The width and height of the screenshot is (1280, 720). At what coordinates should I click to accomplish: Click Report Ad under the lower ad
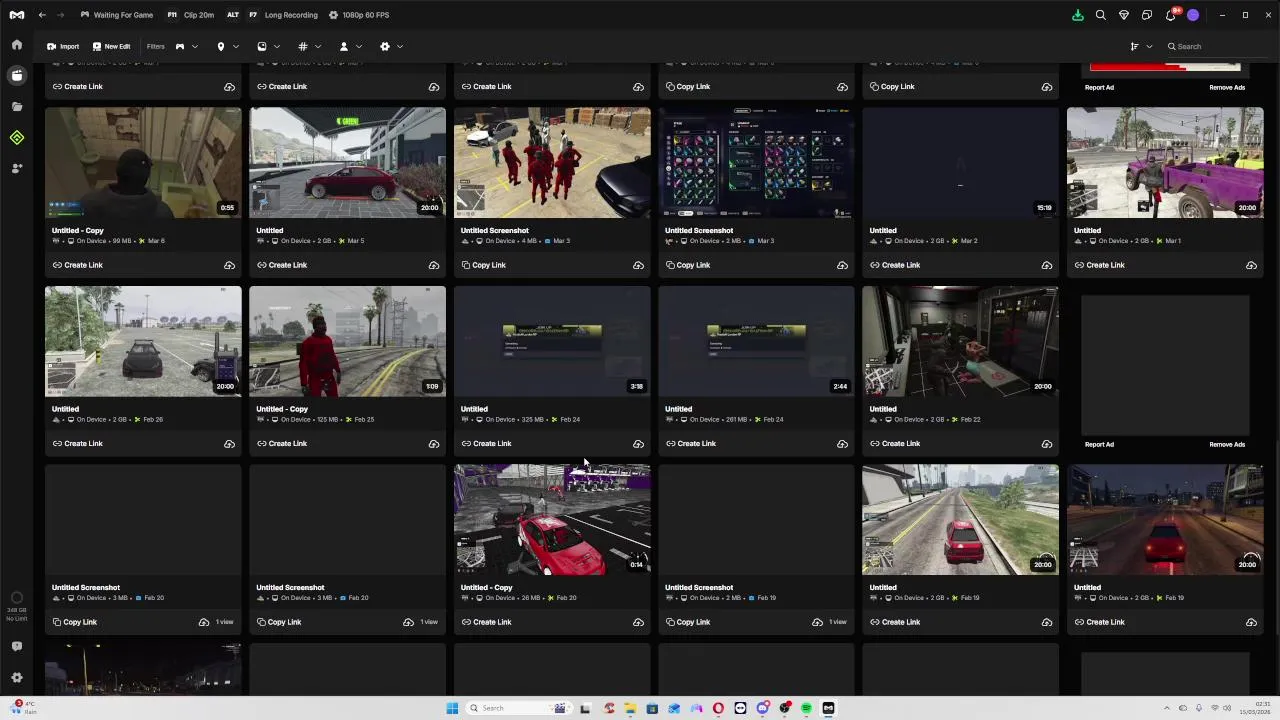click(1099, 444)
